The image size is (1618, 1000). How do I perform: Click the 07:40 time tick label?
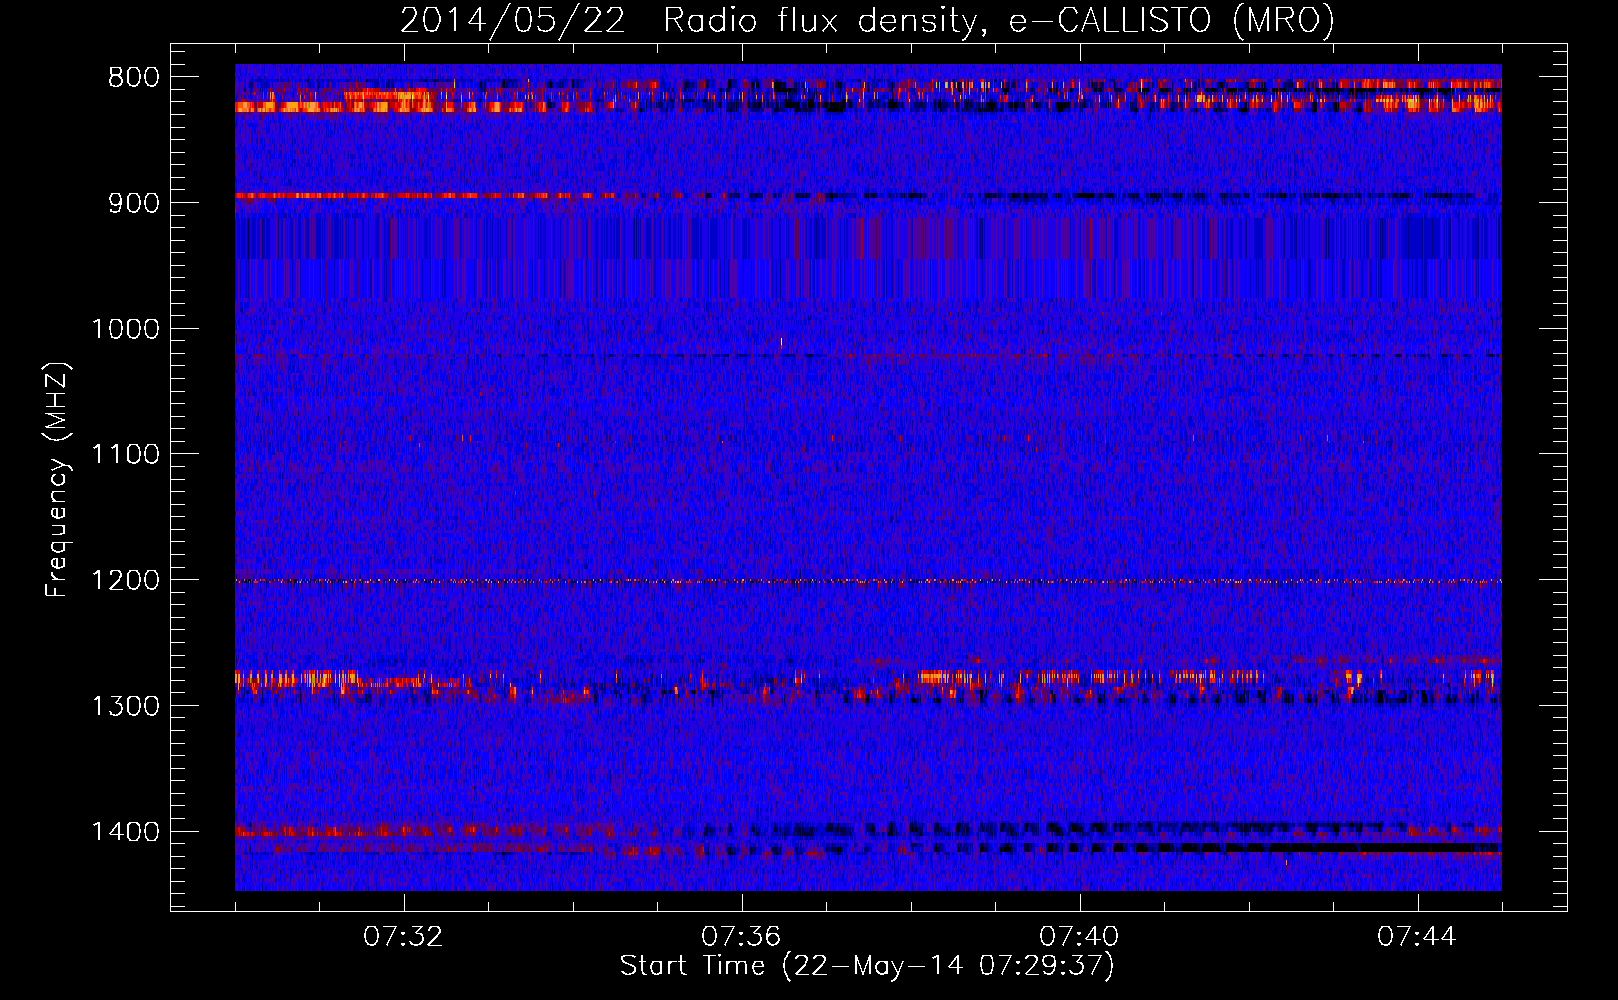tap(1080, 937)
